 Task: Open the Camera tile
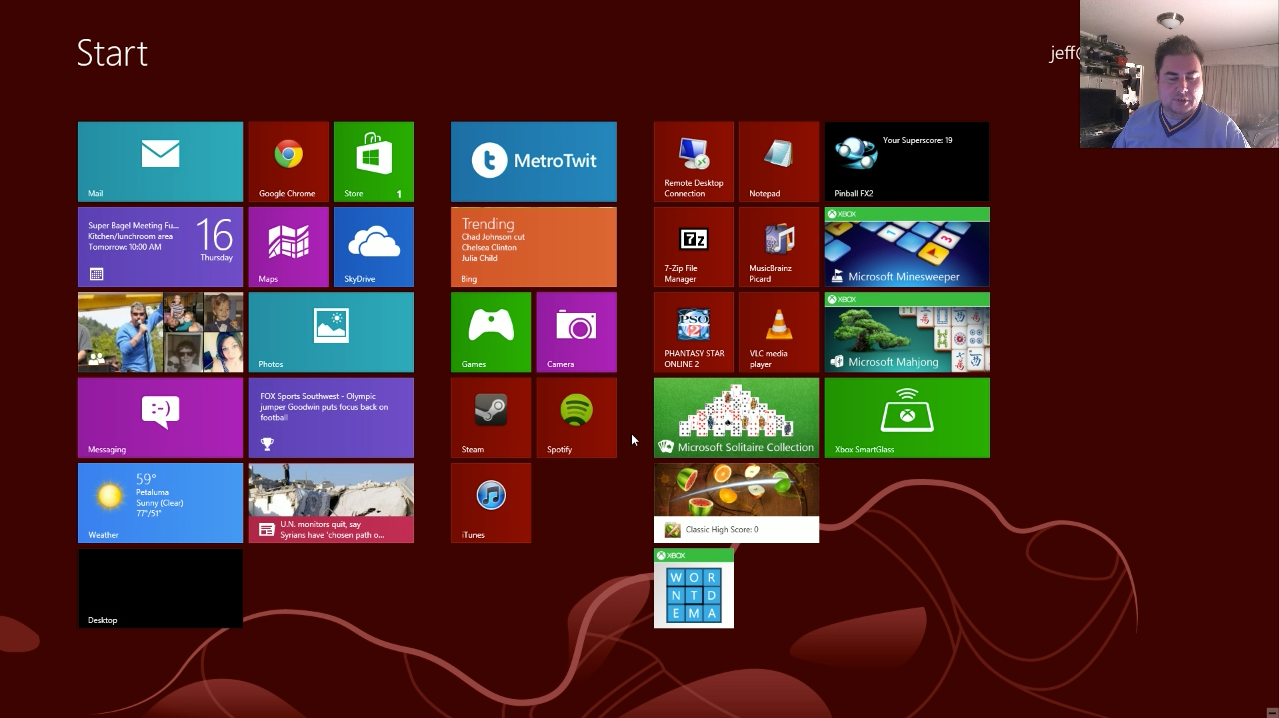coord(576,332)
